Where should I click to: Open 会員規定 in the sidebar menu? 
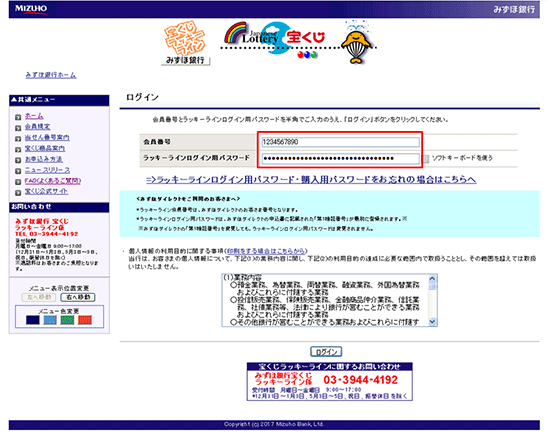click(x=37, y=126)
